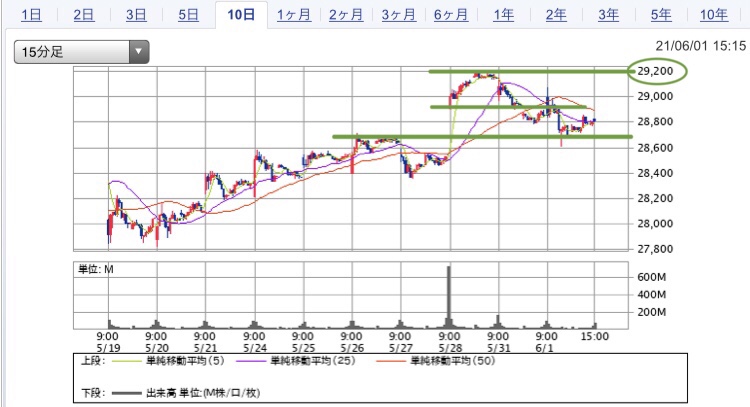Viewport: 750px width, 407px height.
Task: Click the 5/19 date axis label
Action: [x=108, y=348]
